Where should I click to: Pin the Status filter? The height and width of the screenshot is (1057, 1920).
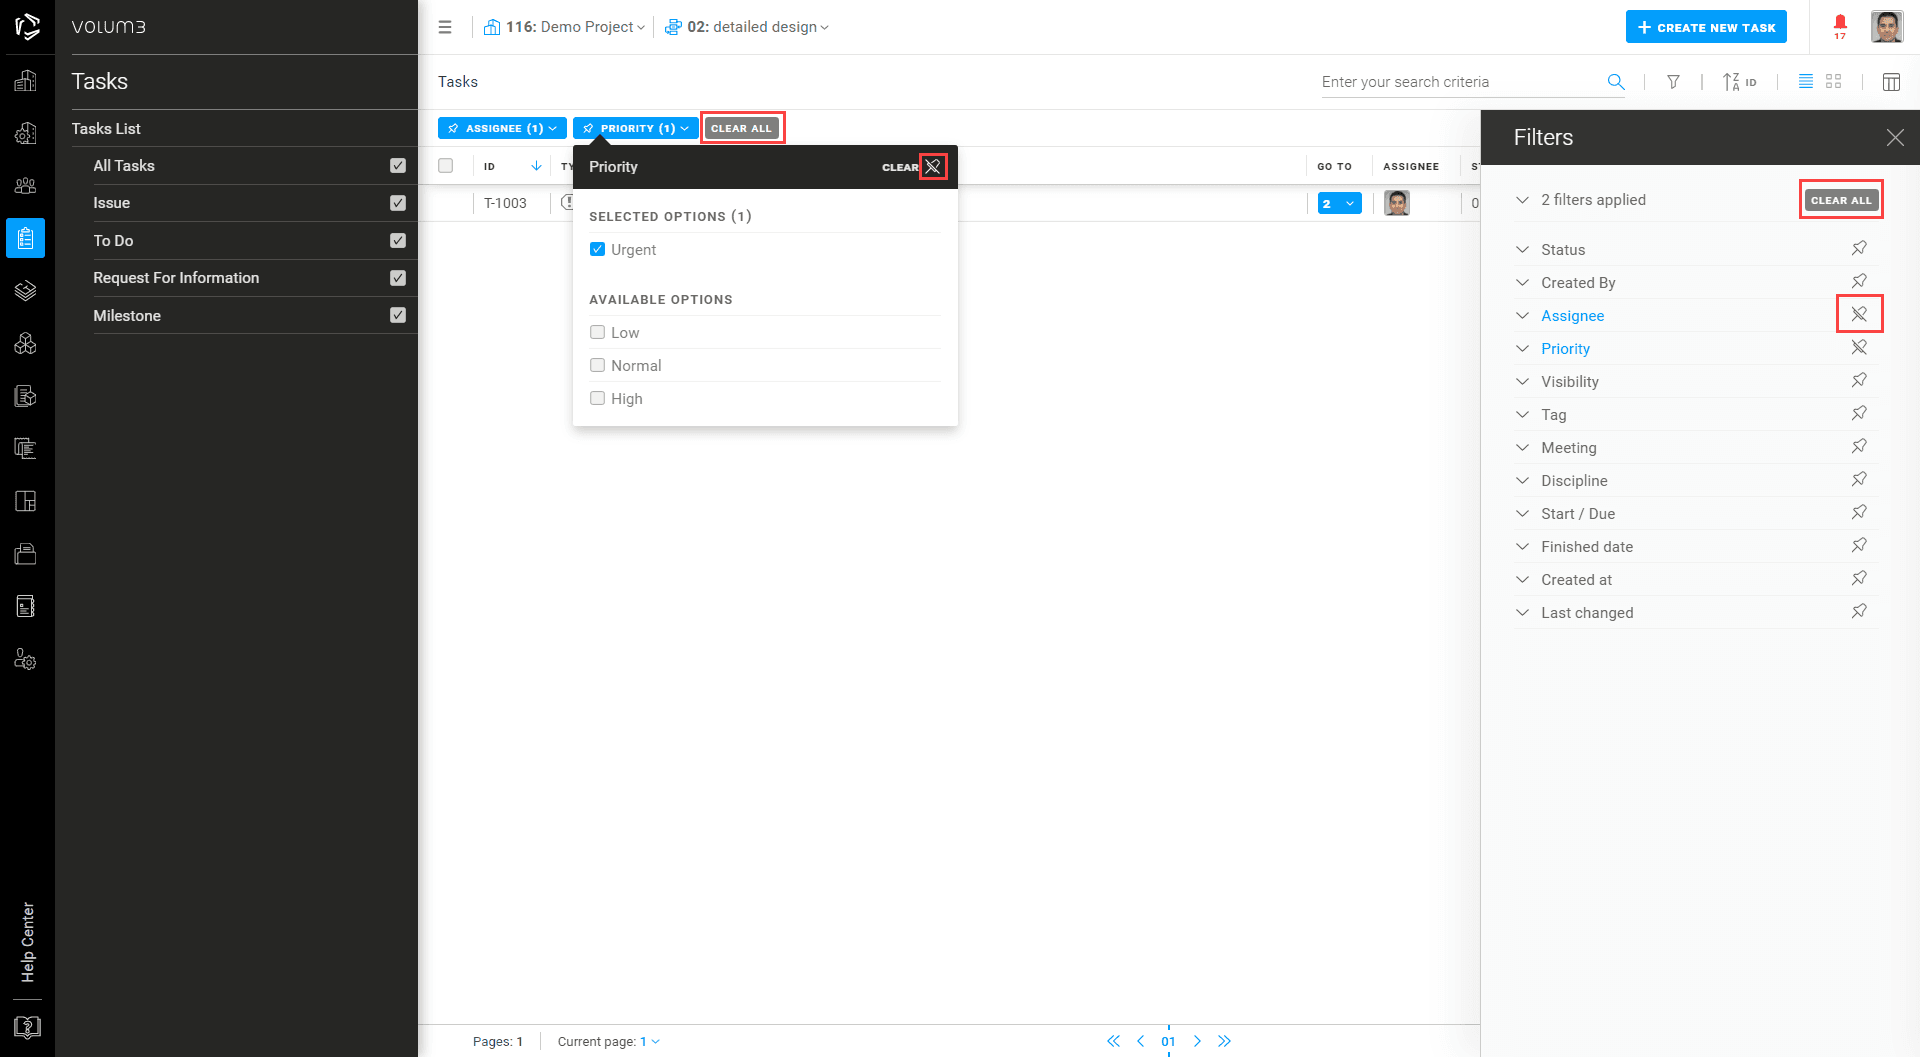pyautogui.click(x=1859, y=248)
